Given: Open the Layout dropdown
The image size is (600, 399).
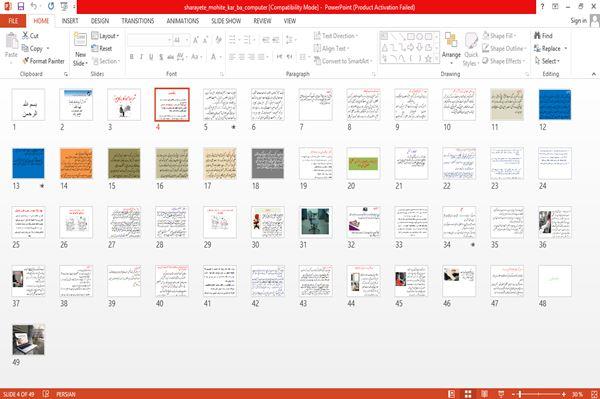Looking at the screenshot, I should [x=105, y=36].
